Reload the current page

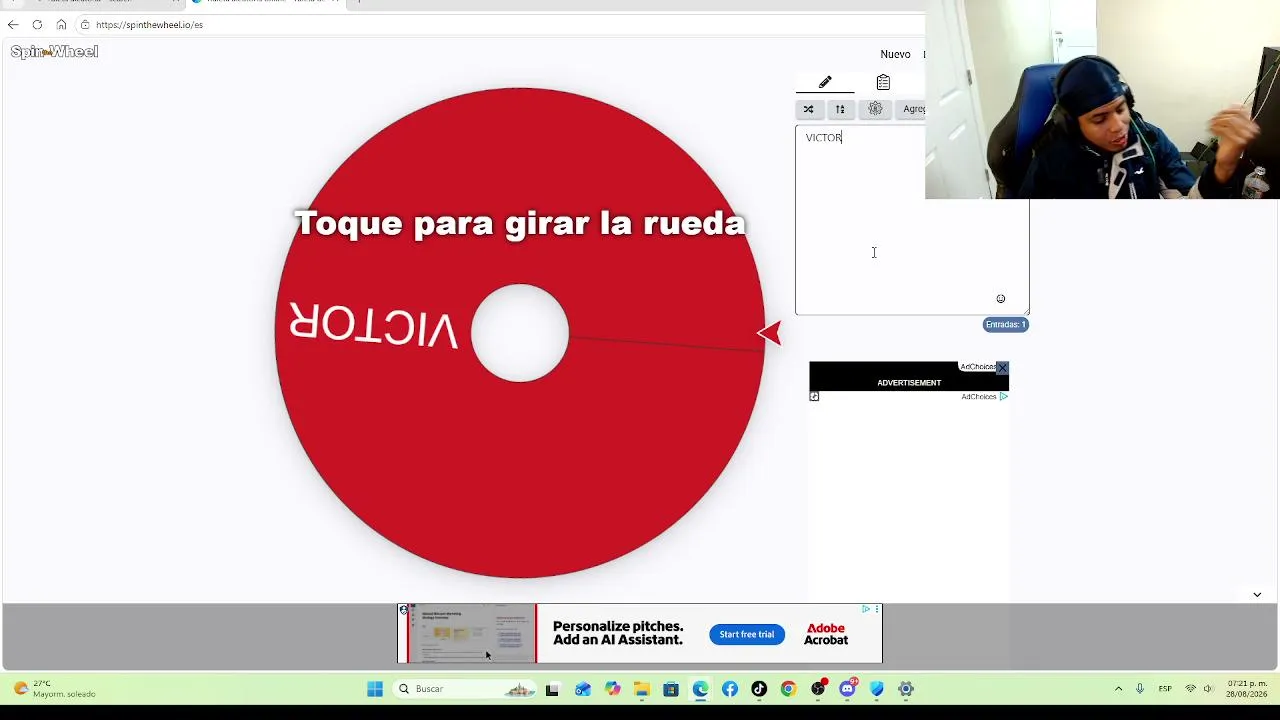click(x=37, y=24)
